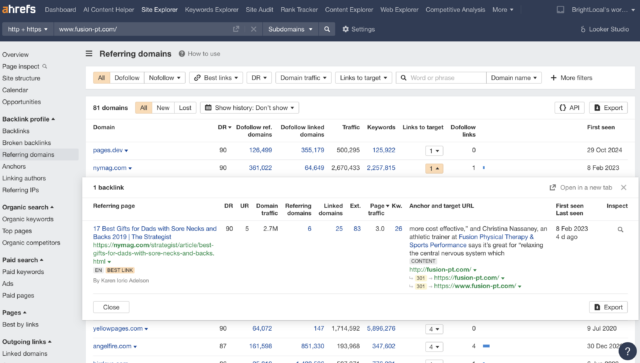Expand links to target for angelfire.com
Screen dimensions: 640x363
(x=434, y=347)
